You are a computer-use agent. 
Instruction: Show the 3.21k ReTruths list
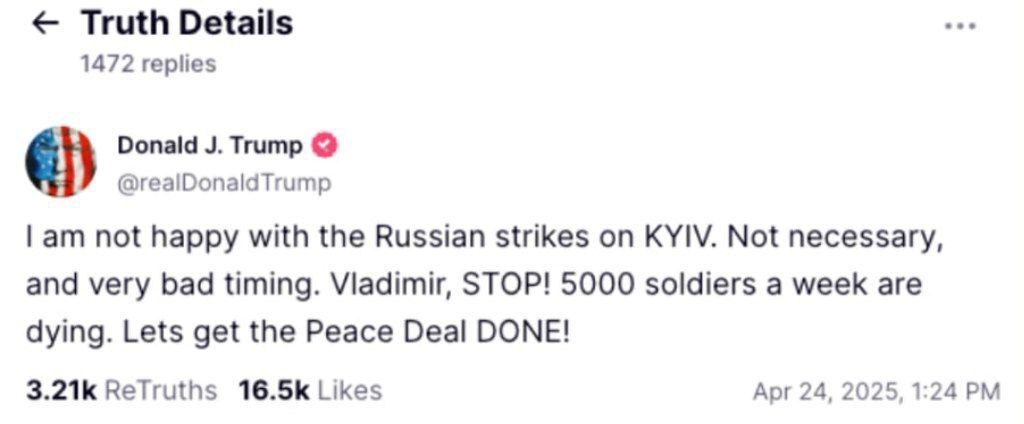click(121, 390)
